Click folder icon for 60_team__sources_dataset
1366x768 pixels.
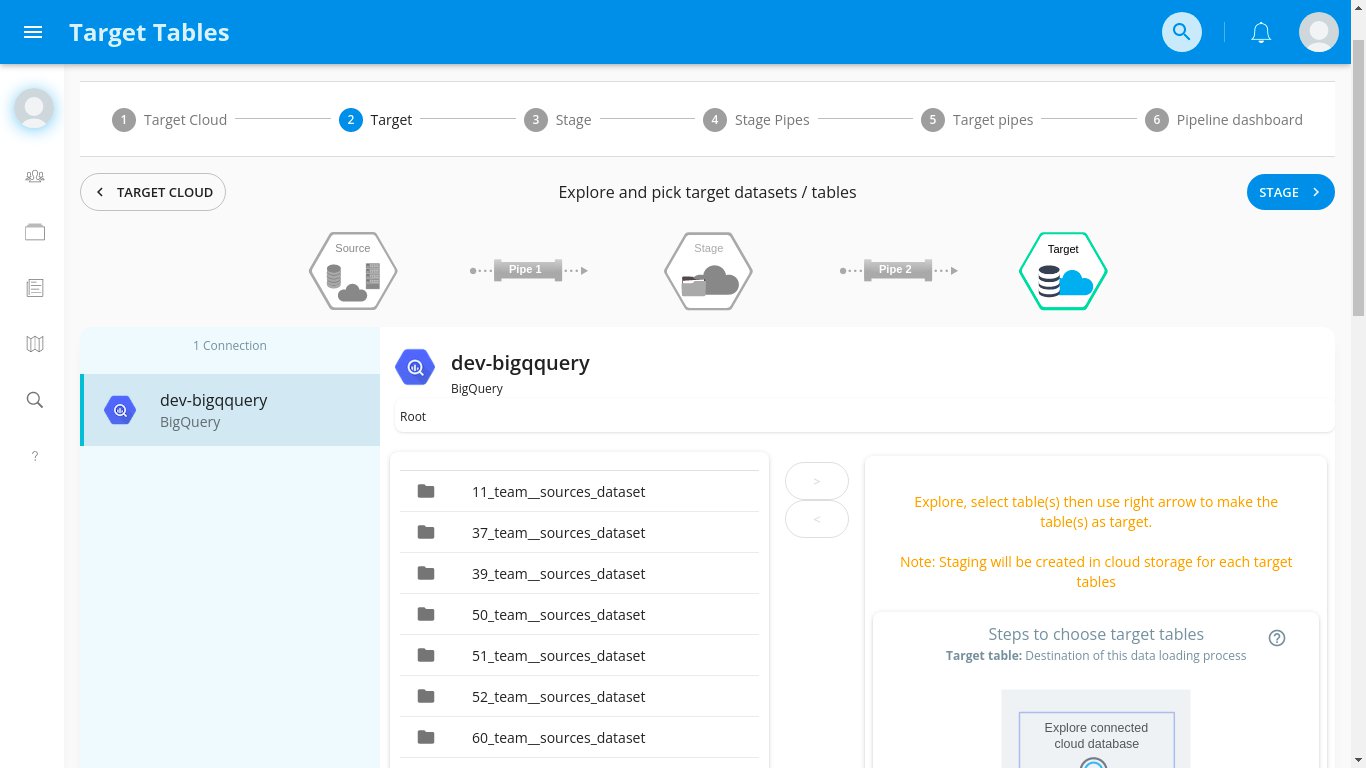(426, 737)
